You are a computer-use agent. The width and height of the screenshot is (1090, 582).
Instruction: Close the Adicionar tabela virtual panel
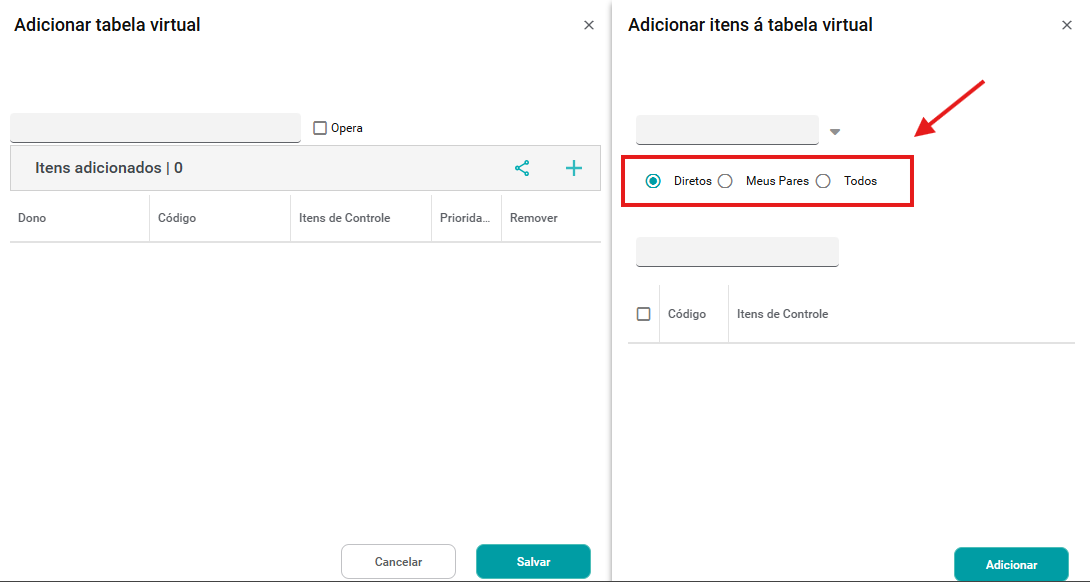pos(589,25)
